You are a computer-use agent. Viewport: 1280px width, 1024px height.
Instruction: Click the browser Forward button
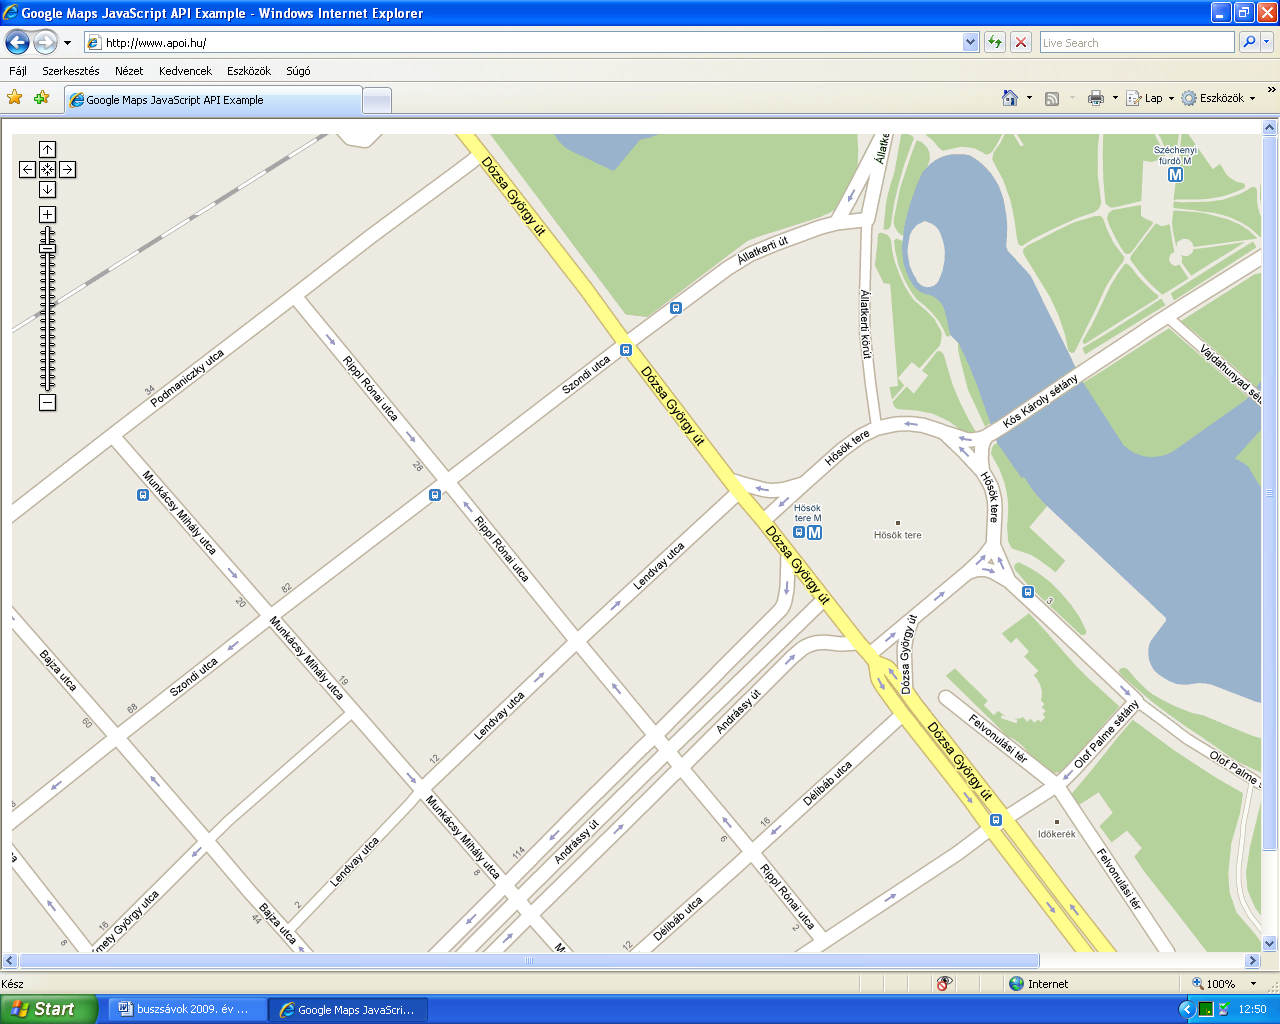[45, 42]
